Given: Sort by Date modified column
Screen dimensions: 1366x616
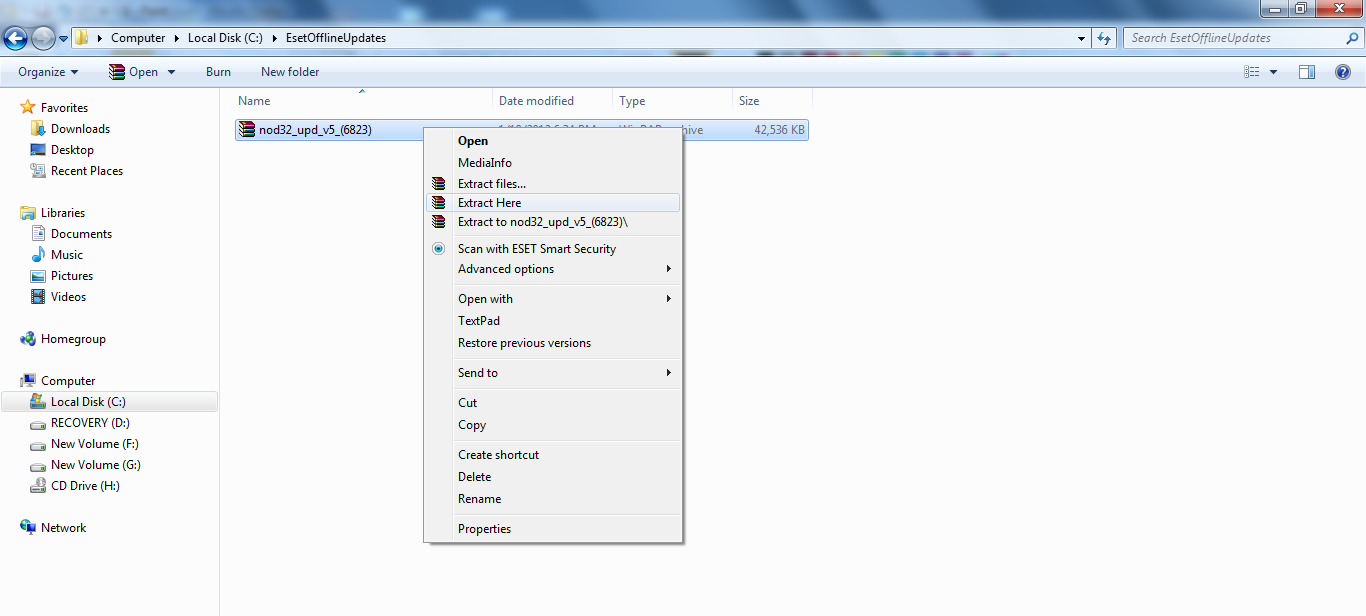Looking at the screenshot, I should click(x=536, y=101).
